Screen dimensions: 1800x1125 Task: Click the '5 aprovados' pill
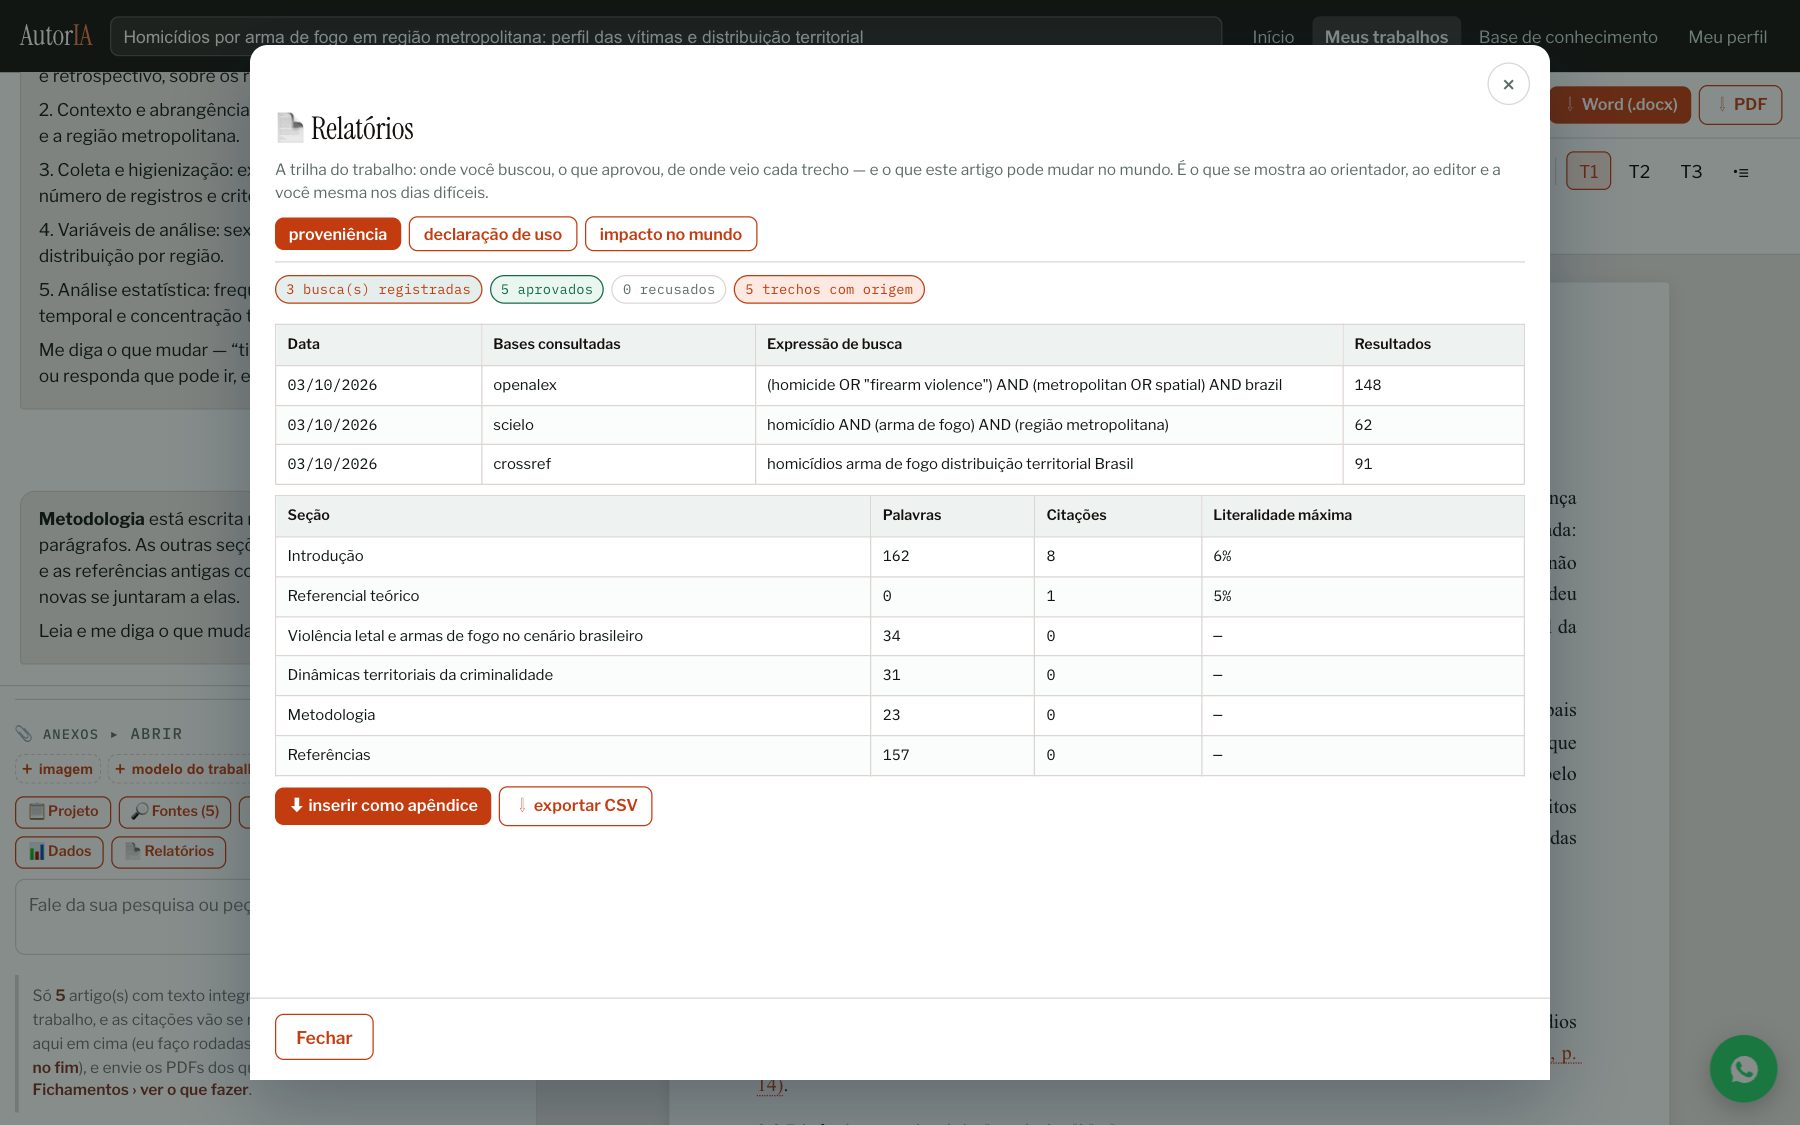(x=547, y=289)
